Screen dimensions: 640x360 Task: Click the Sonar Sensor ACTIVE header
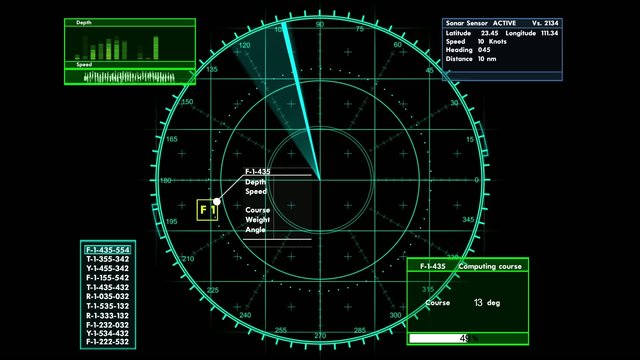tap(481, 23)
